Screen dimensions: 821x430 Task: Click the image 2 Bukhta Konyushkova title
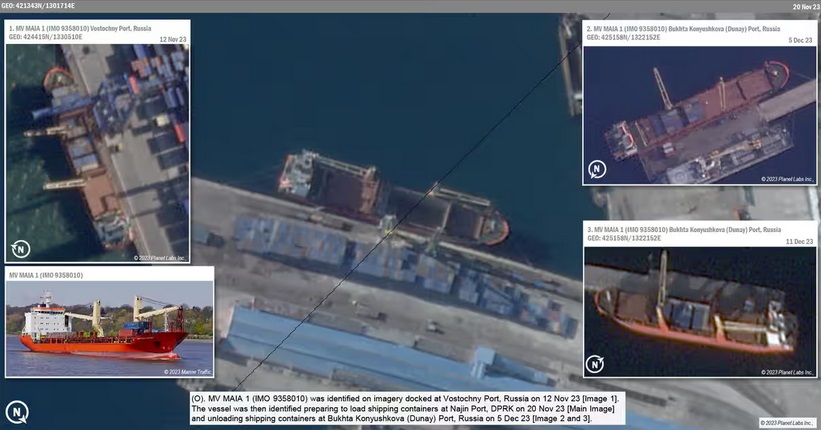tap(683, 30)
